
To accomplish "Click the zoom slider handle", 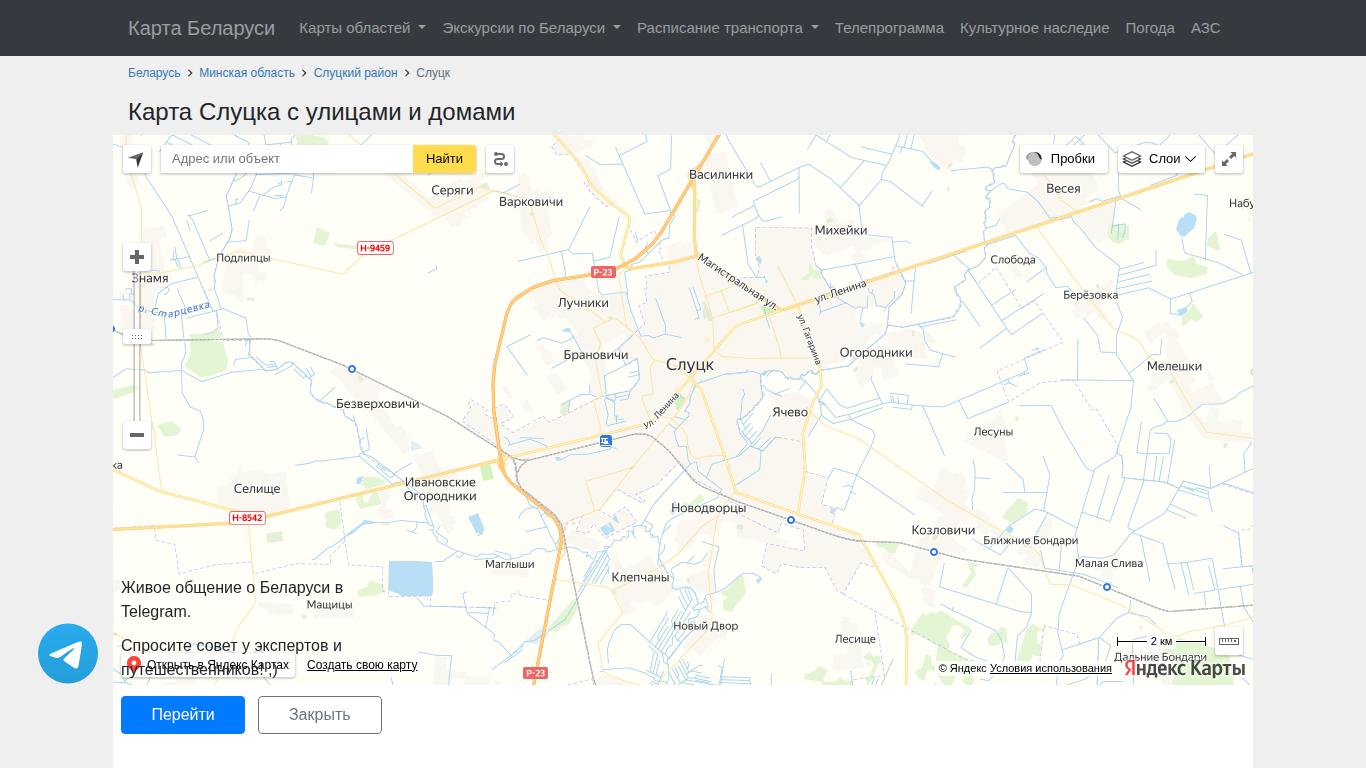I will (137, 337).
